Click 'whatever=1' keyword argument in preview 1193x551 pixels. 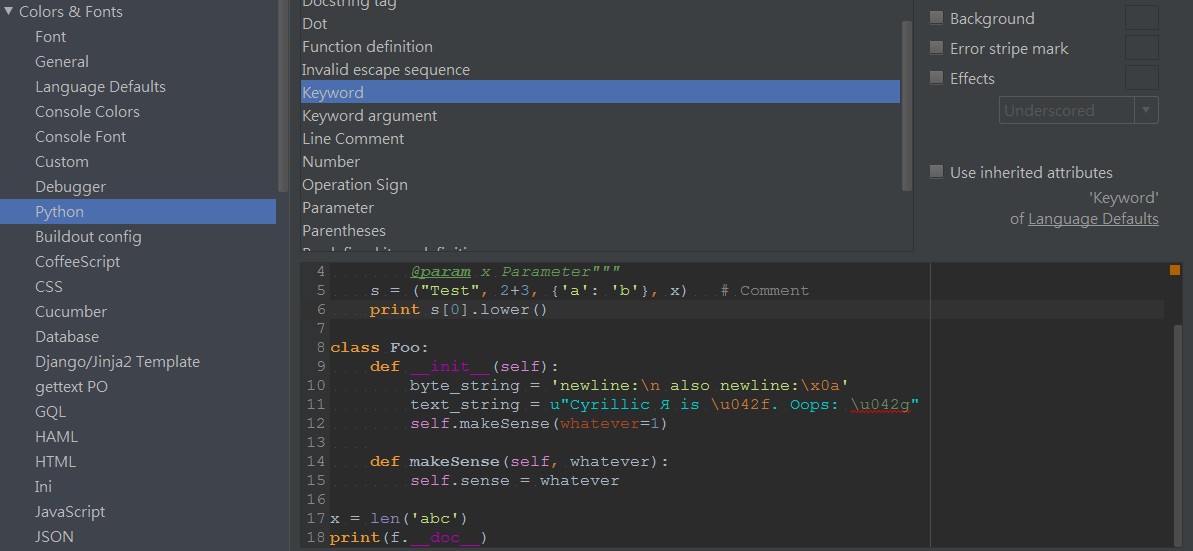pos(609,424)
